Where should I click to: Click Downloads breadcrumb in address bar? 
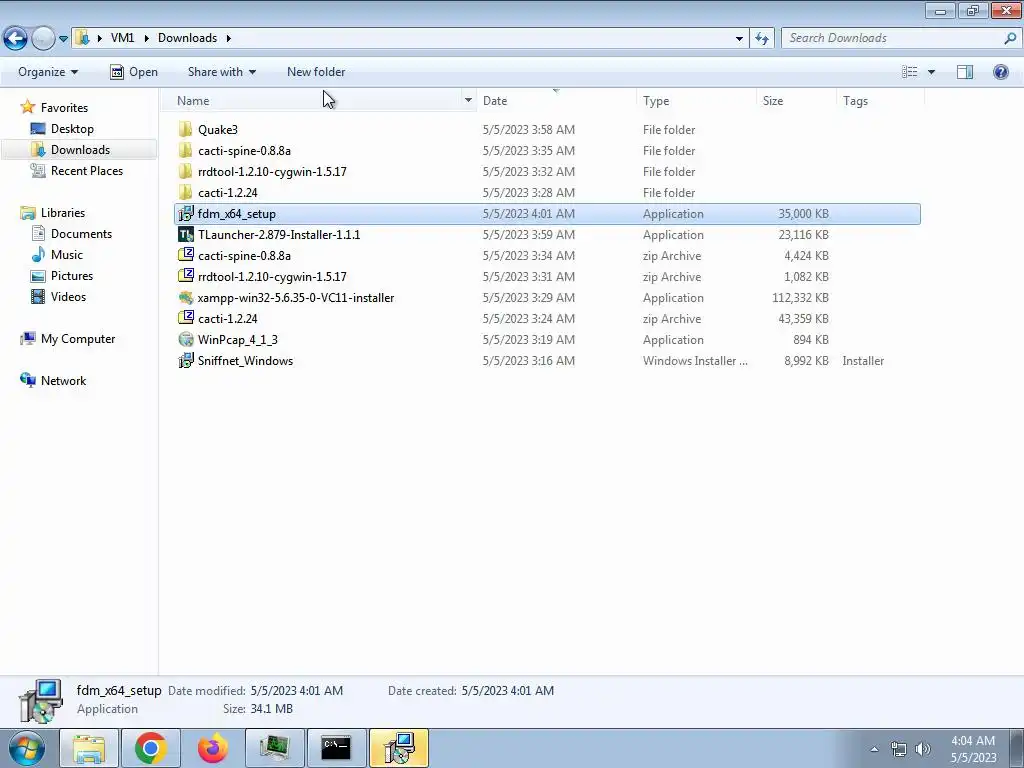pyautogui.click(x=187, y=38)
